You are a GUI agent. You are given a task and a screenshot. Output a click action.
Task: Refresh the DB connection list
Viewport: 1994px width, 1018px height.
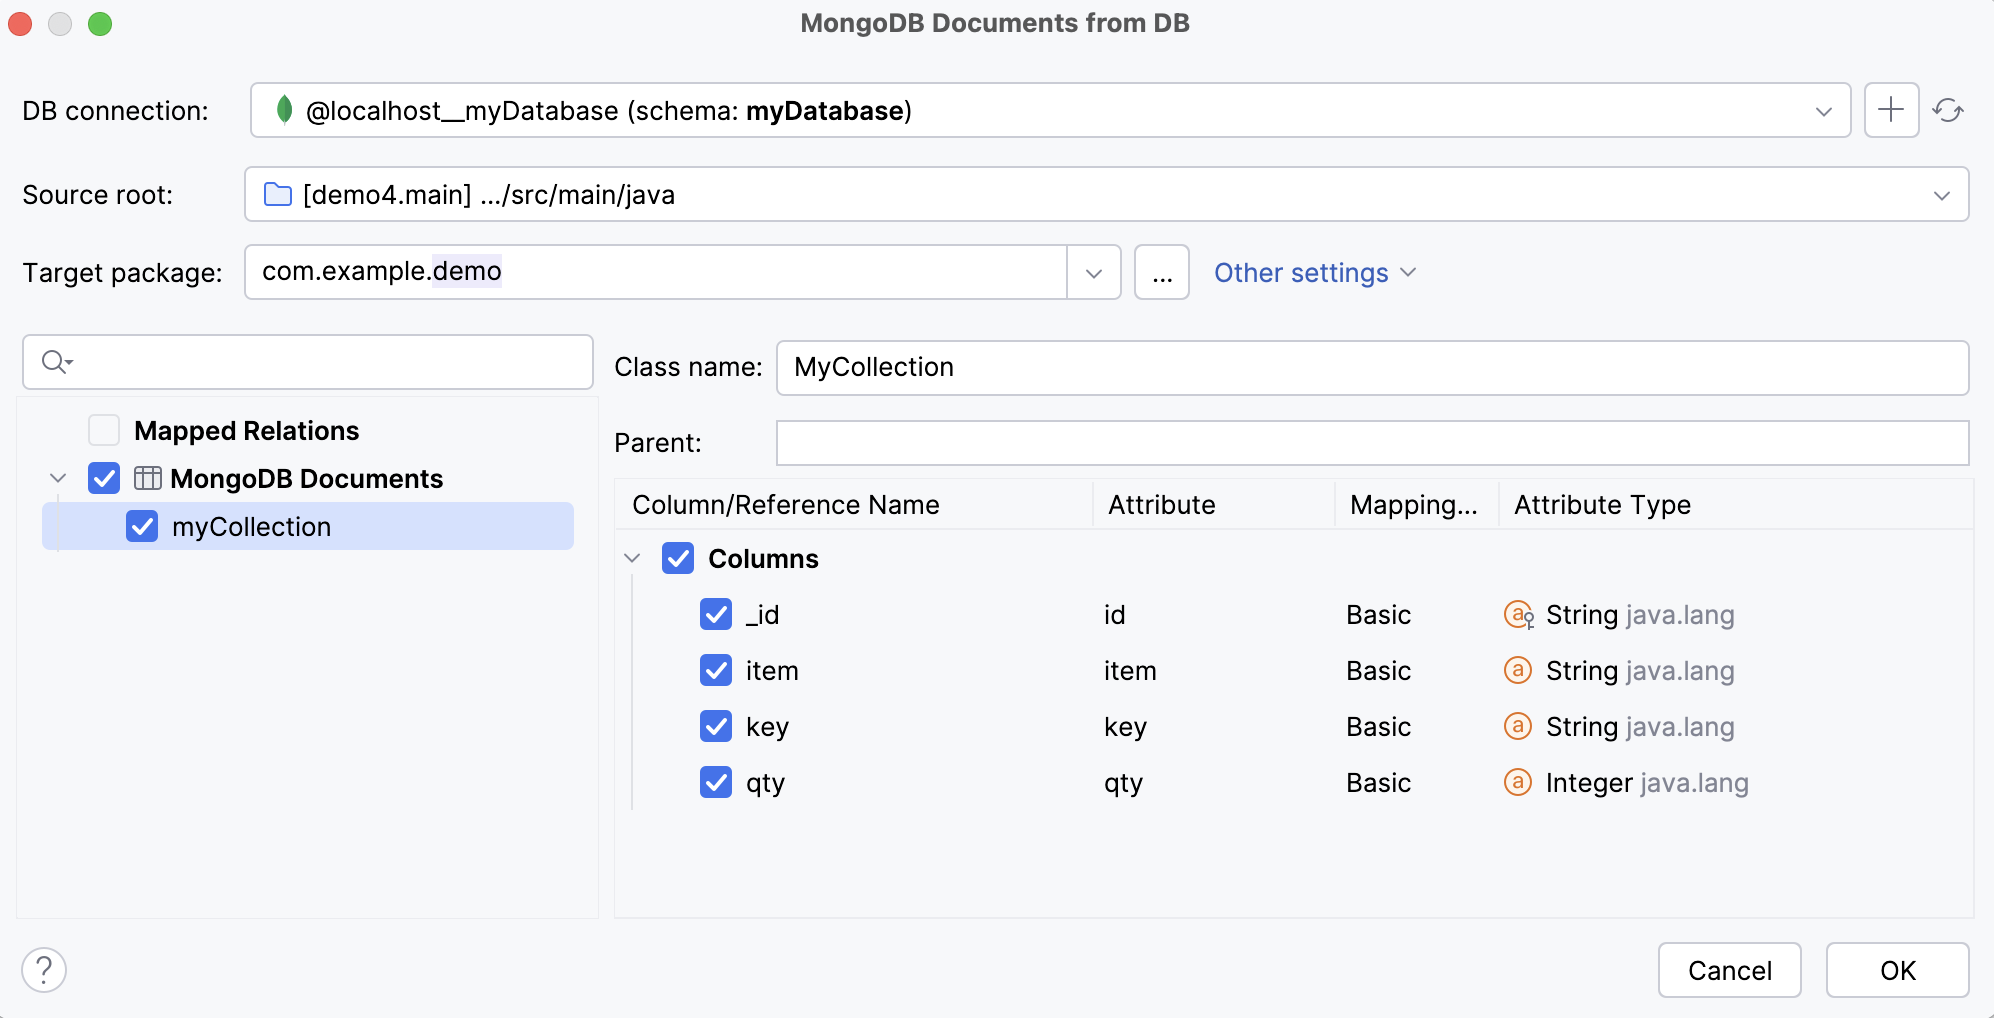(x=1949, y=110)
